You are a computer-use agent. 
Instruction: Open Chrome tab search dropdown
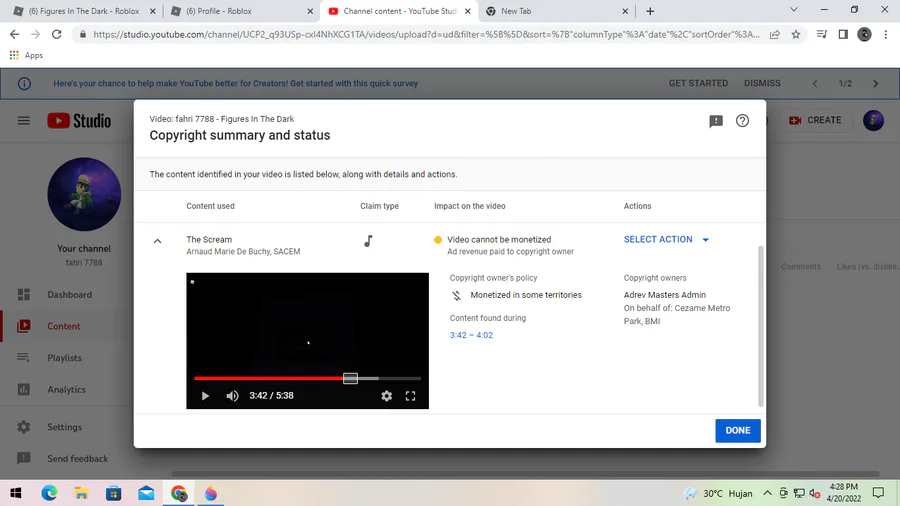click(x=793, y=10)
